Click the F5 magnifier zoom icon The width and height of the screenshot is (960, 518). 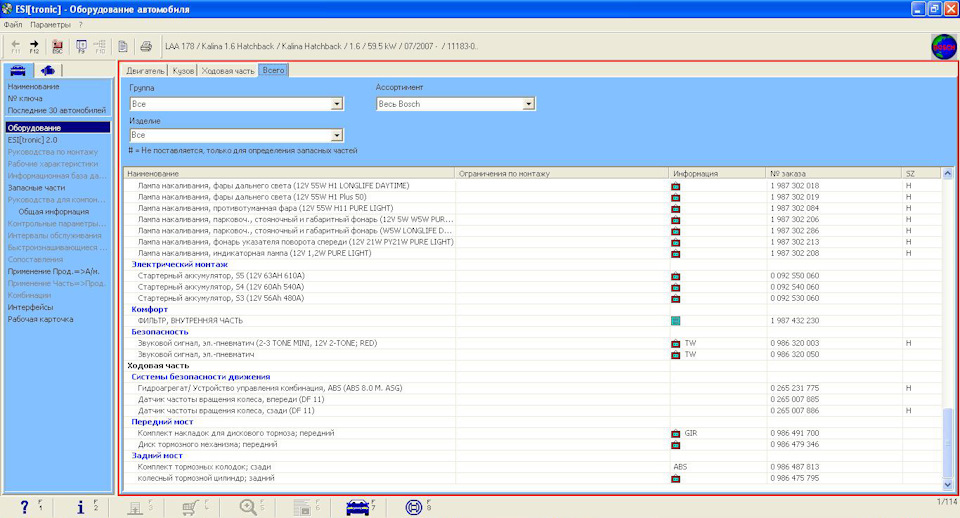pos(248,507)
